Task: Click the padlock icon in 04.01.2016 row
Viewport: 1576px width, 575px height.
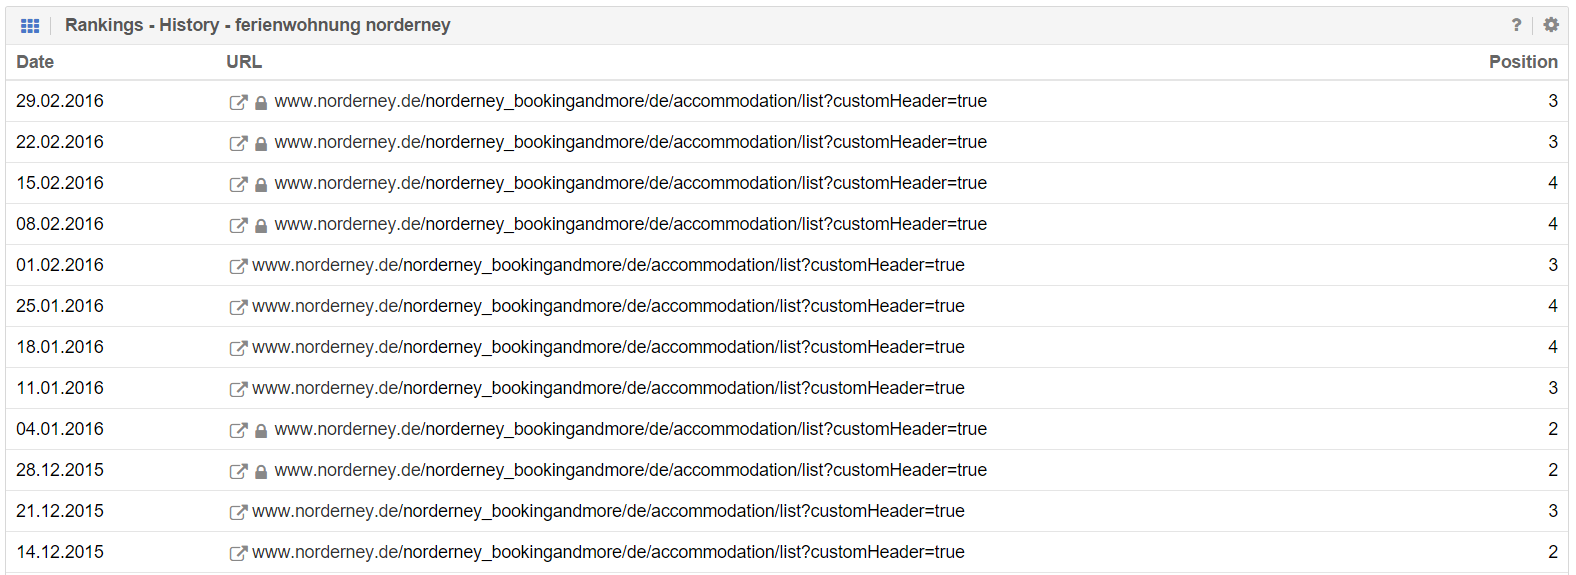Action: coord(261,430)
